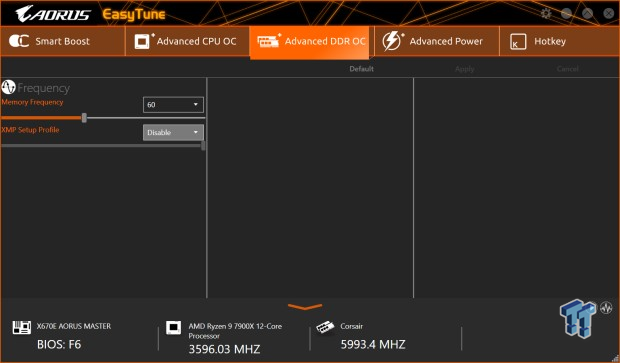This screenshot has width=620, height=363.
Task: Click the Memory Frequency slider handle
Action: [84, 118]
